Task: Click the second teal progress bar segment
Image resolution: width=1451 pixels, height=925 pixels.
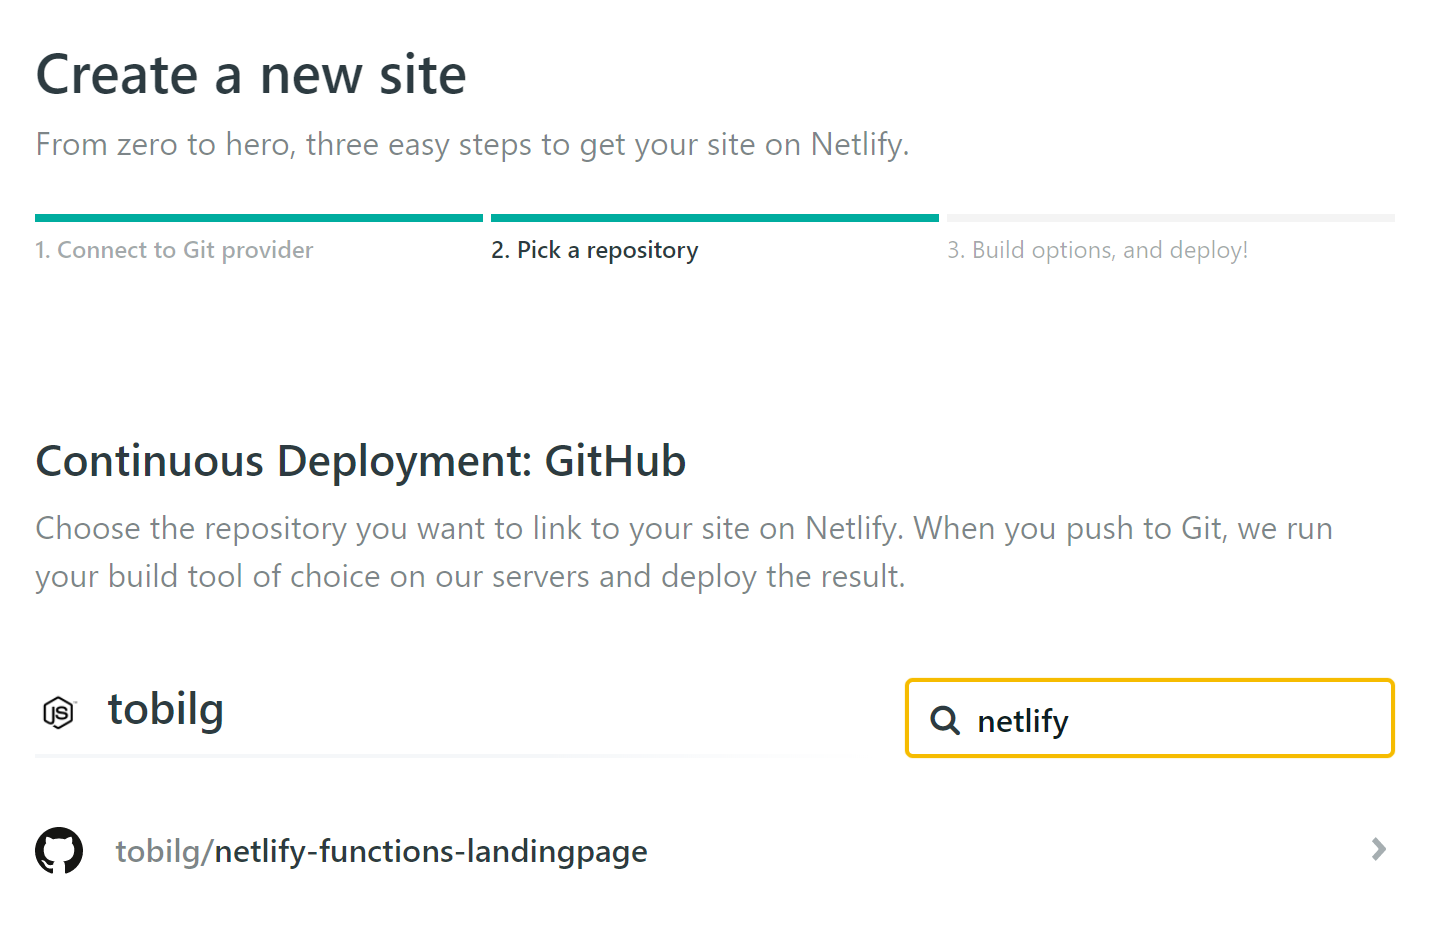Action: pyautogui.click(x=714, y=217)
